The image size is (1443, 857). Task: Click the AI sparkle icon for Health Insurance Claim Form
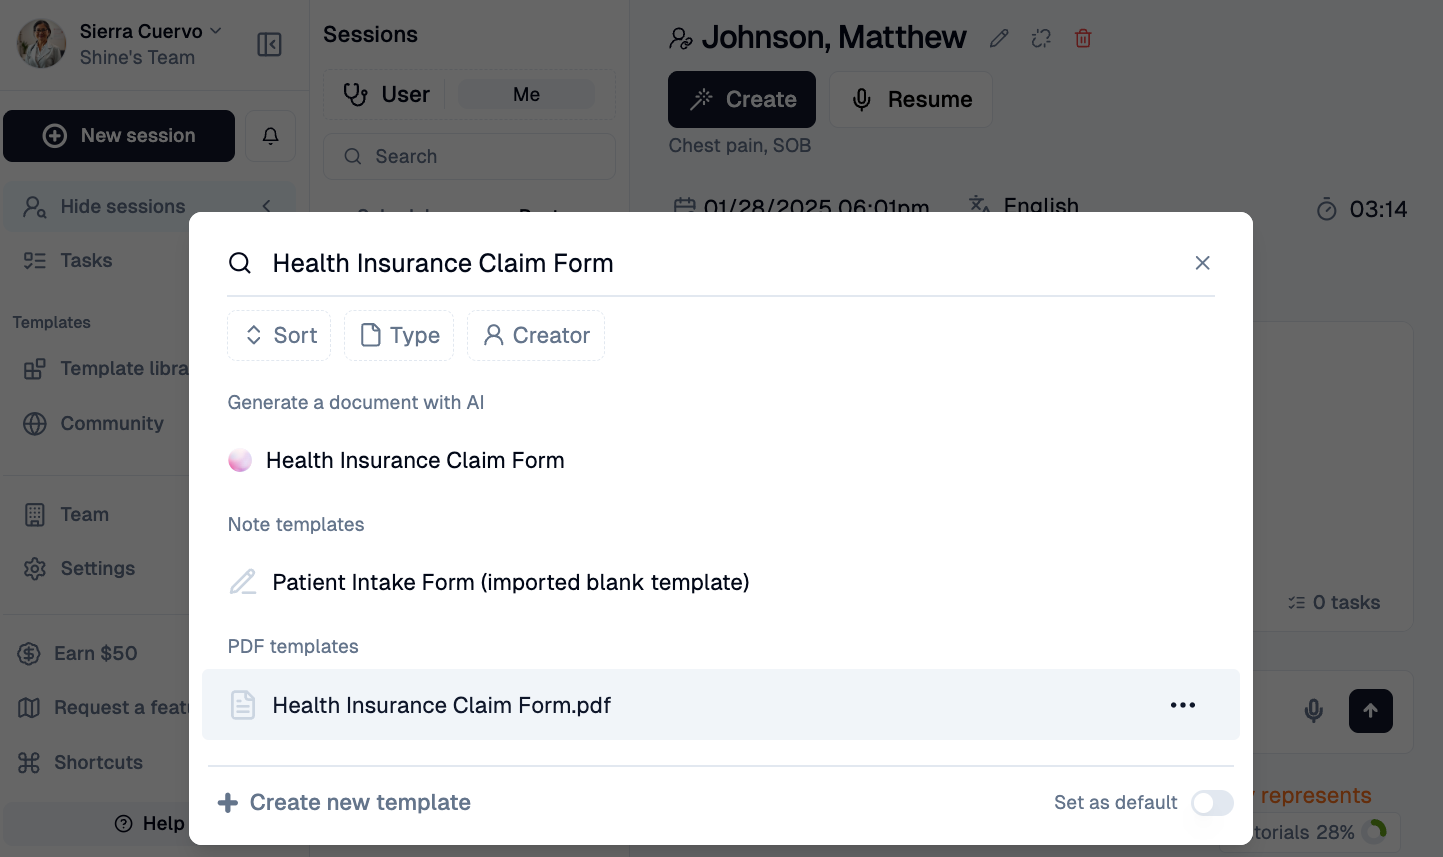coord(240,460)
